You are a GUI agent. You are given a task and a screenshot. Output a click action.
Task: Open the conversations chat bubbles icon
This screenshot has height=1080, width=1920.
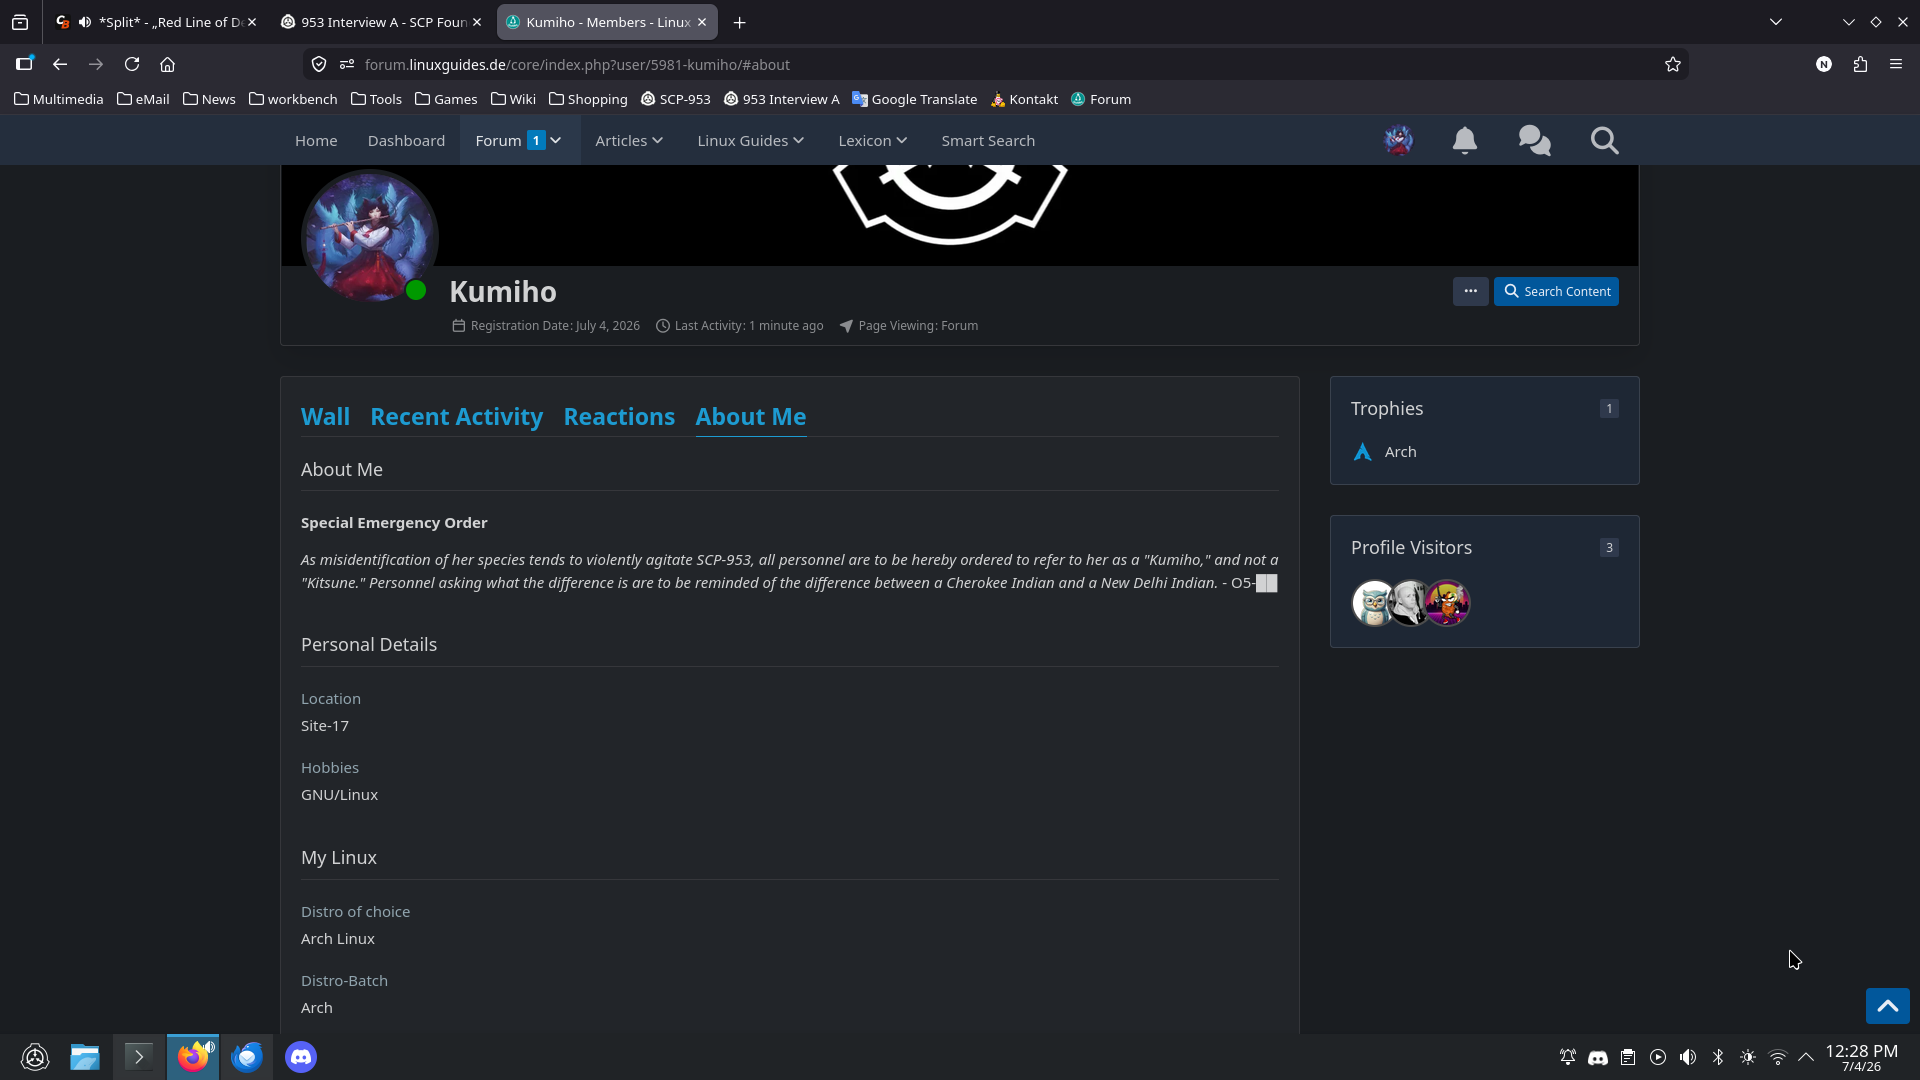pos(1534,141)
